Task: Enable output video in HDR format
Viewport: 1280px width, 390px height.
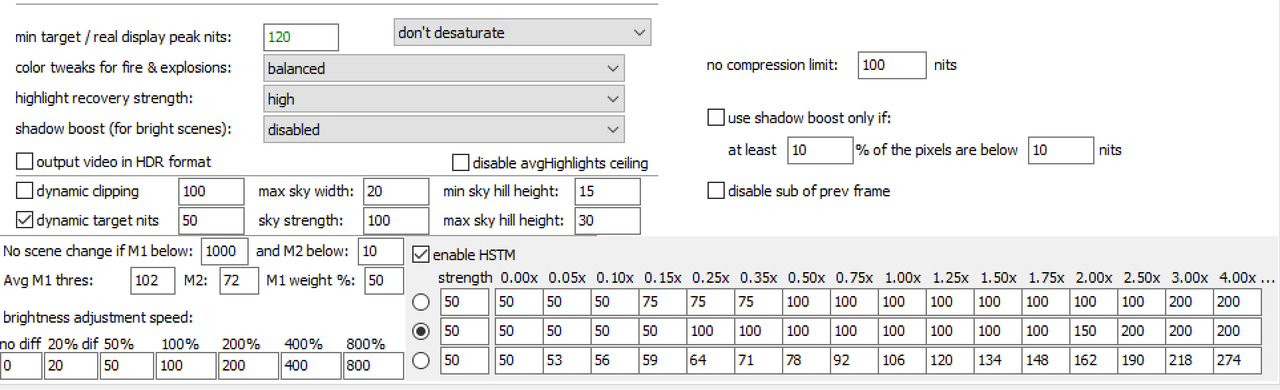Action: (24, 161)
